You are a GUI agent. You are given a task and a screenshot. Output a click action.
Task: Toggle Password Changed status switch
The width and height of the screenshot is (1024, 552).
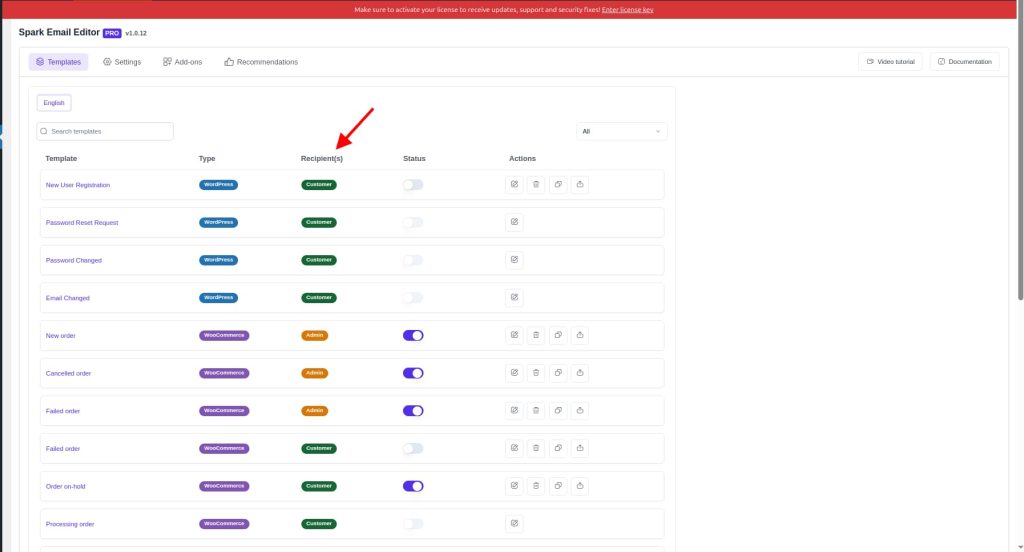[x=413, y=260]
